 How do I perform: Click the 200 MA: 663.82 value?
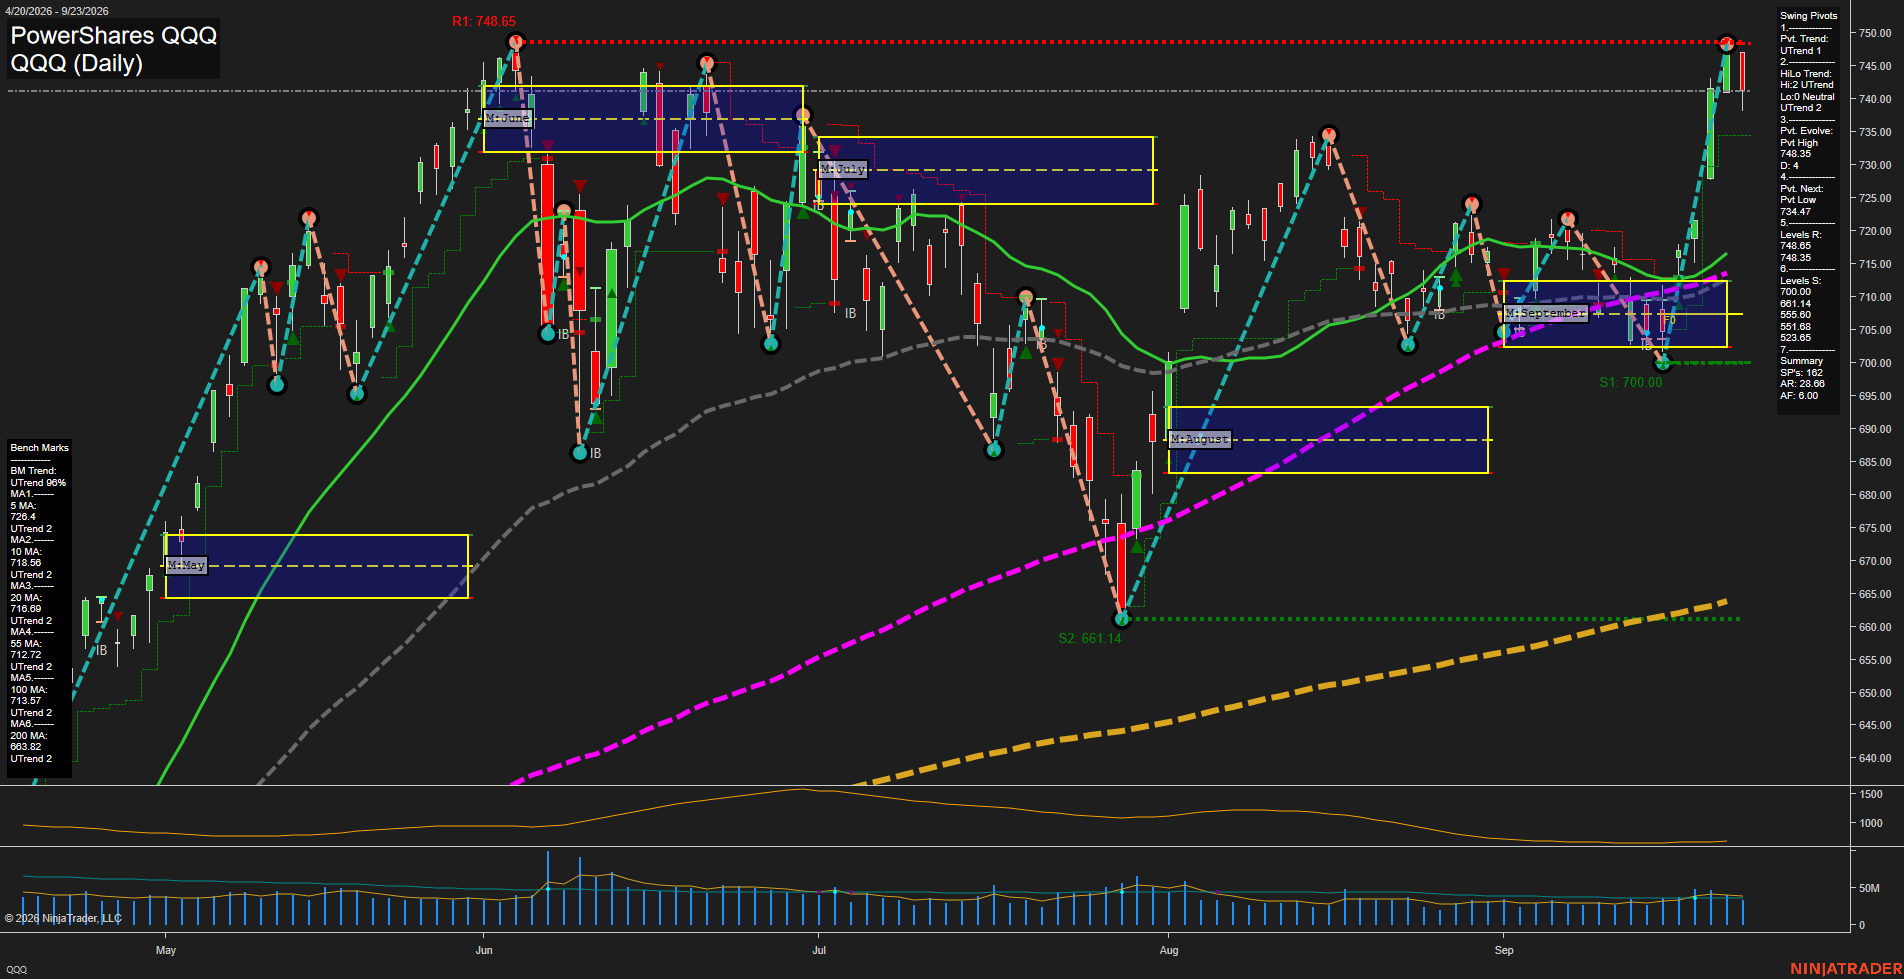(x=28, y=741)
